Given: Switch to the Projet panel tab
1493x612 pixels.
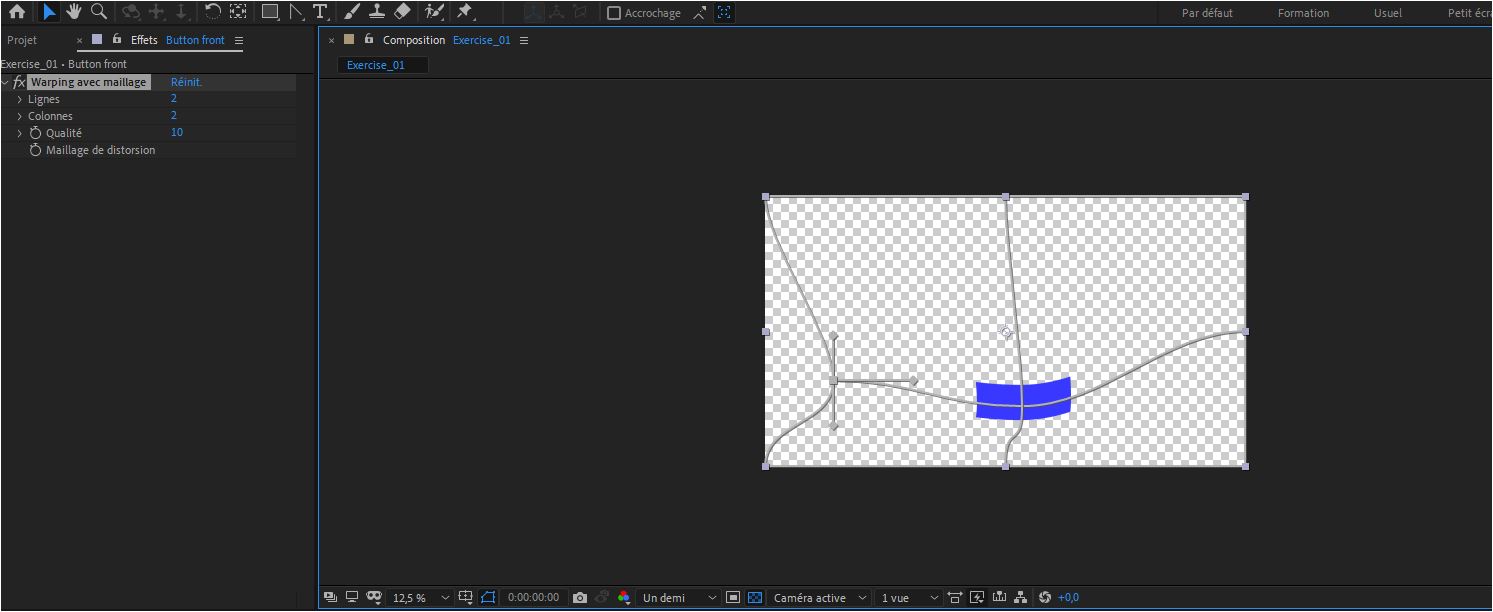Looking at the screenshot, I should coord(22,40).
